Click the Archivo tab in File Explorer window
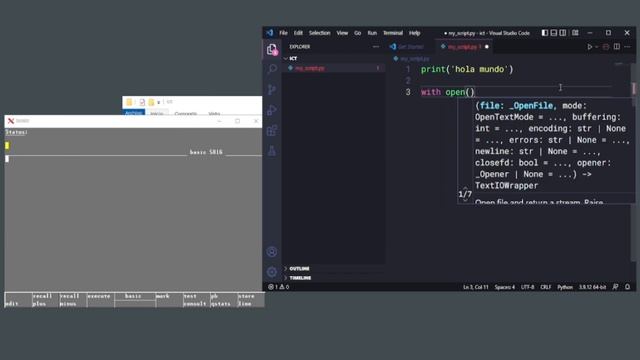The width and height of the screenshot is (640, 360). coord(134,113)
